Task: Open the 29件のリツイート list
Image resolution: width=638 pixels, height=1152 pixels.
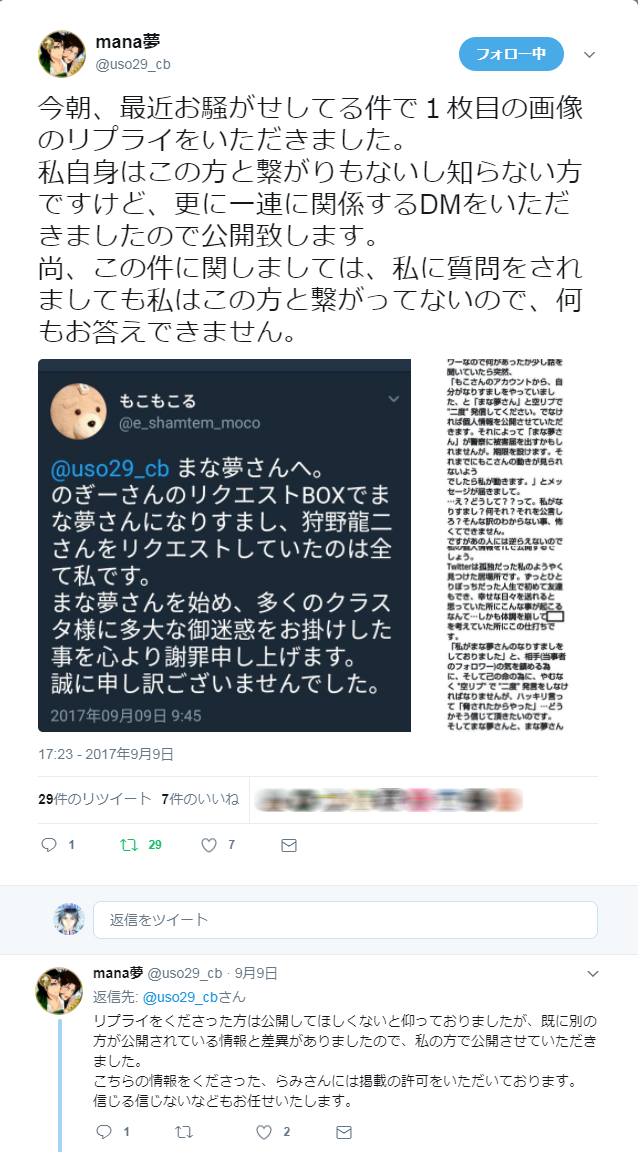Action: [x=95, y=799]
